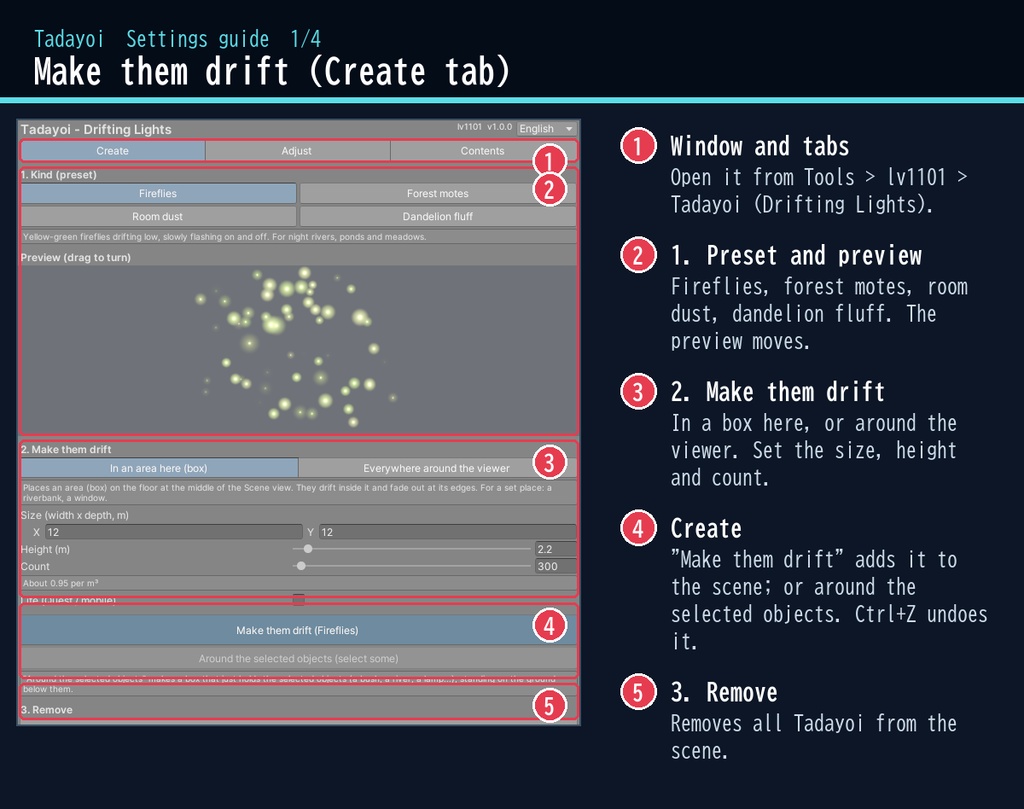
Task: Click the 'Size (width x depth, m)' label
Action: tap(74, 515)
